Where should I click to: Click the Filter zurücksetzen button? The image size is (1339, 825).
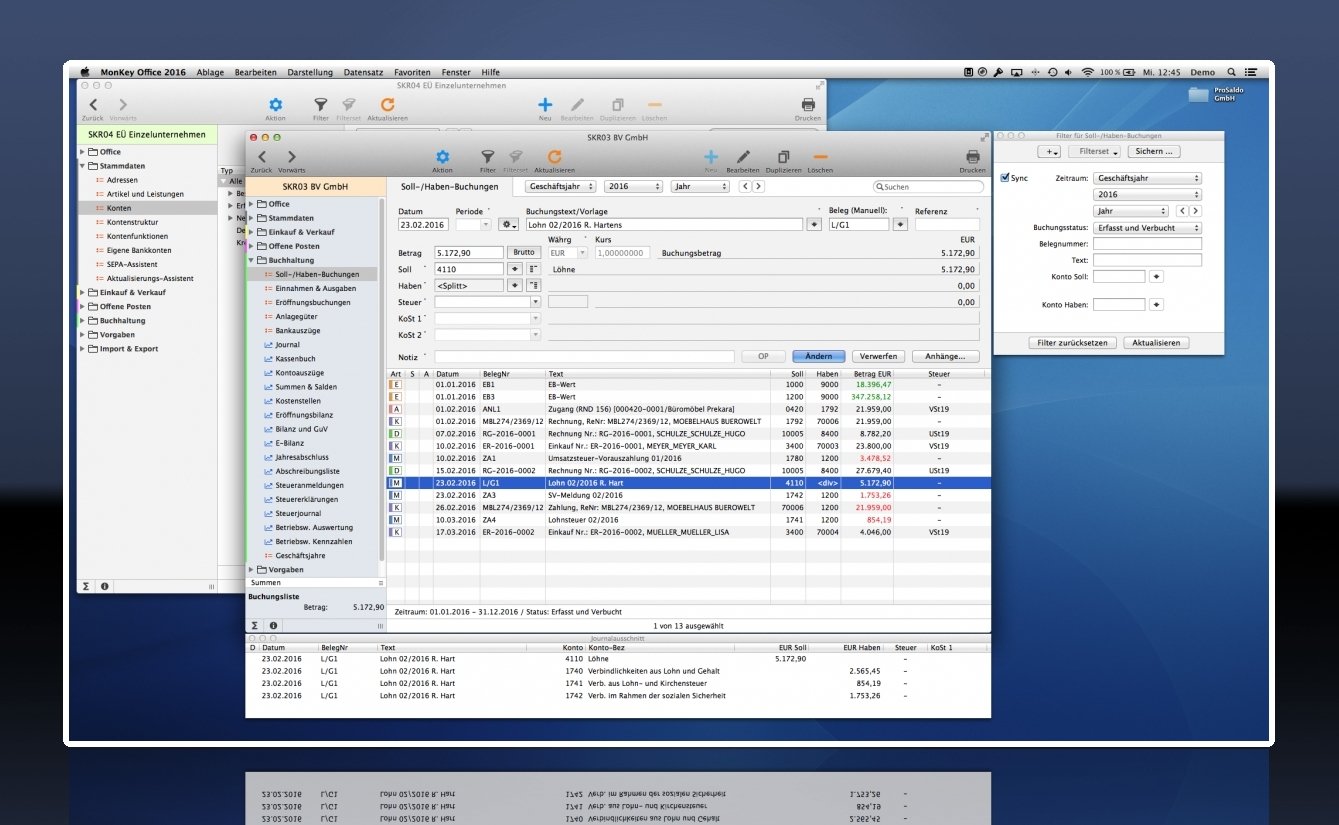[1072, 343]
